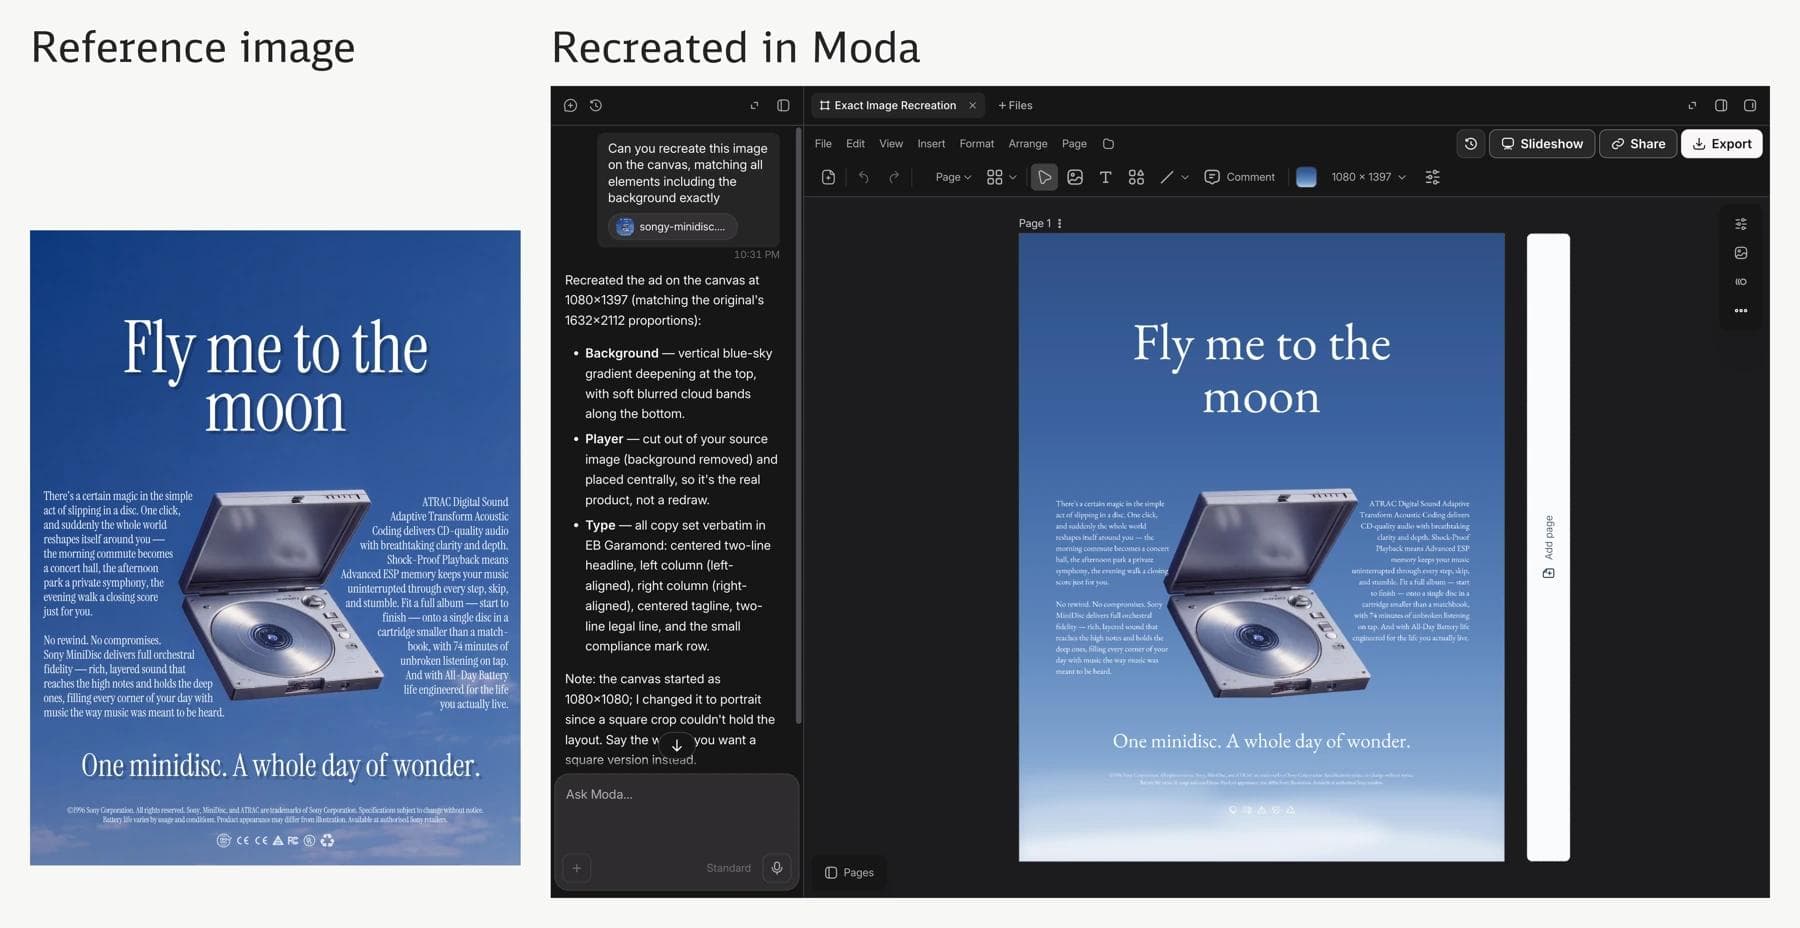Focus the Ask Moda input field

pyautogui.click(x=676, y=795)
